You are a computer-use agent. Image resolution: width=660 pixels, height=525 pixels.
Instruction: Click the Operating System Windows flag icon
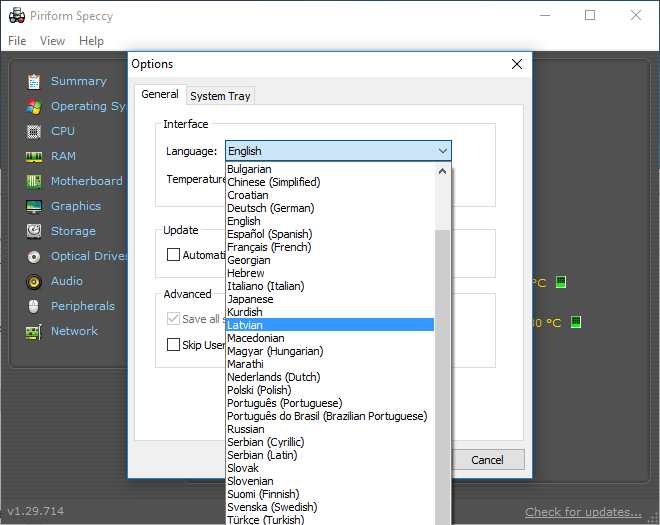(34, 107)
